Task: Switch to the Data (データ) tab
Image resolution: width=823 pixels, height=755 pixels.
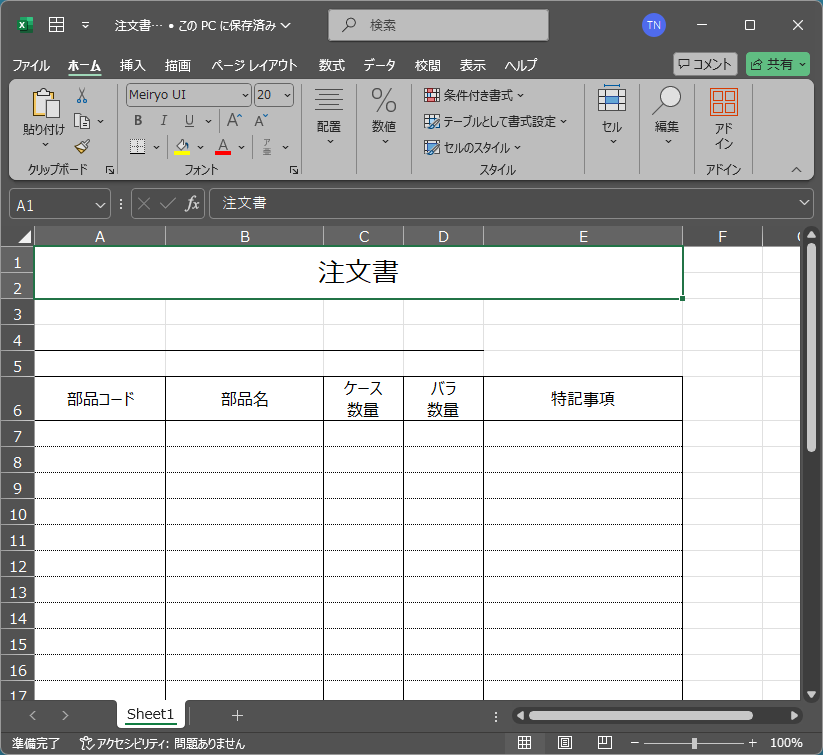Action: (x=379, y=65)
